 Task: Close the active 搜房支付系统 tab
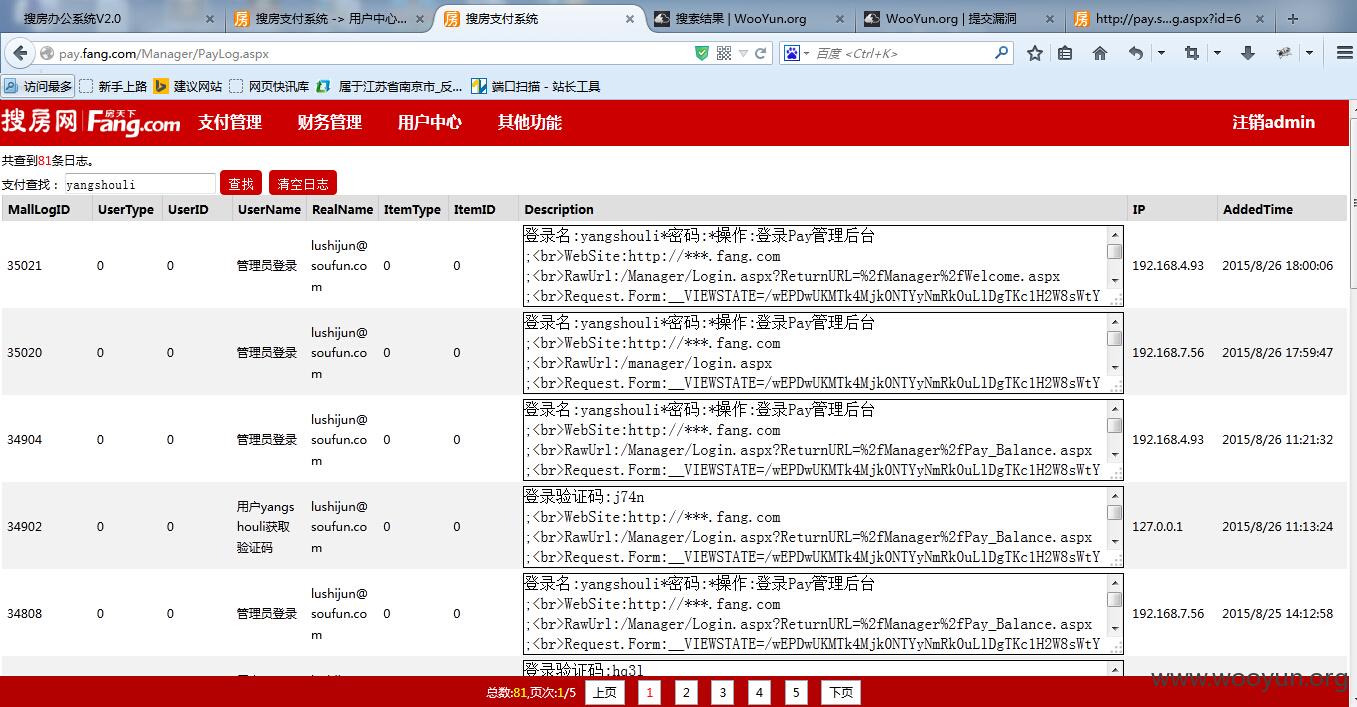tap(629, 18)
